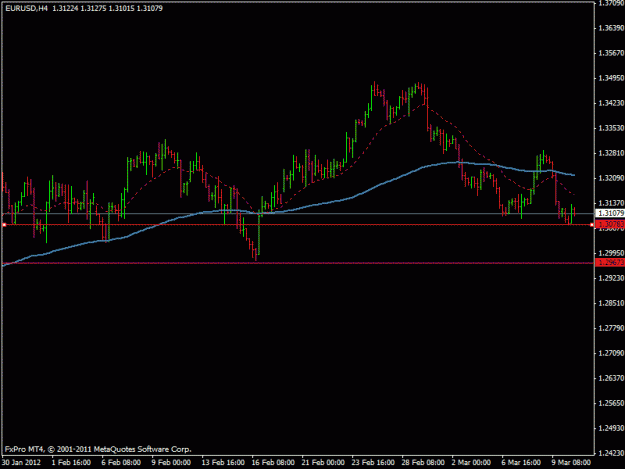Click price axis value 1.29950

point(611,253)
